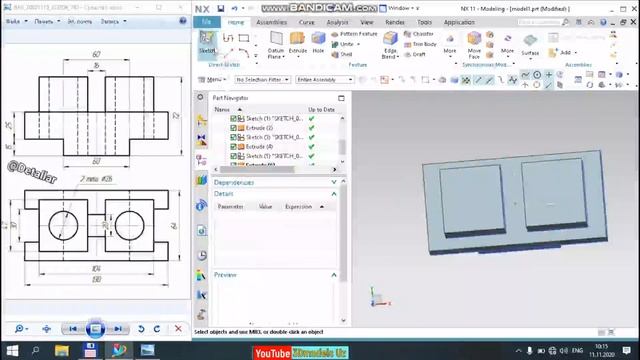Go to next image in image viewer
This screenshot has height=360, width=640.
118,329
